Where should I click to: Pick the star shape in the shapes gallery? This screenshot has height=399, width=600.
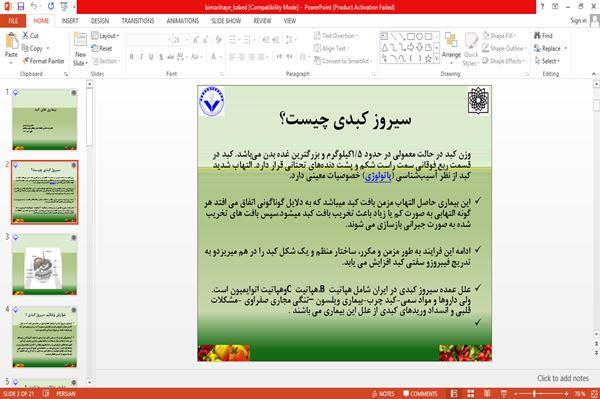[428, 59]
